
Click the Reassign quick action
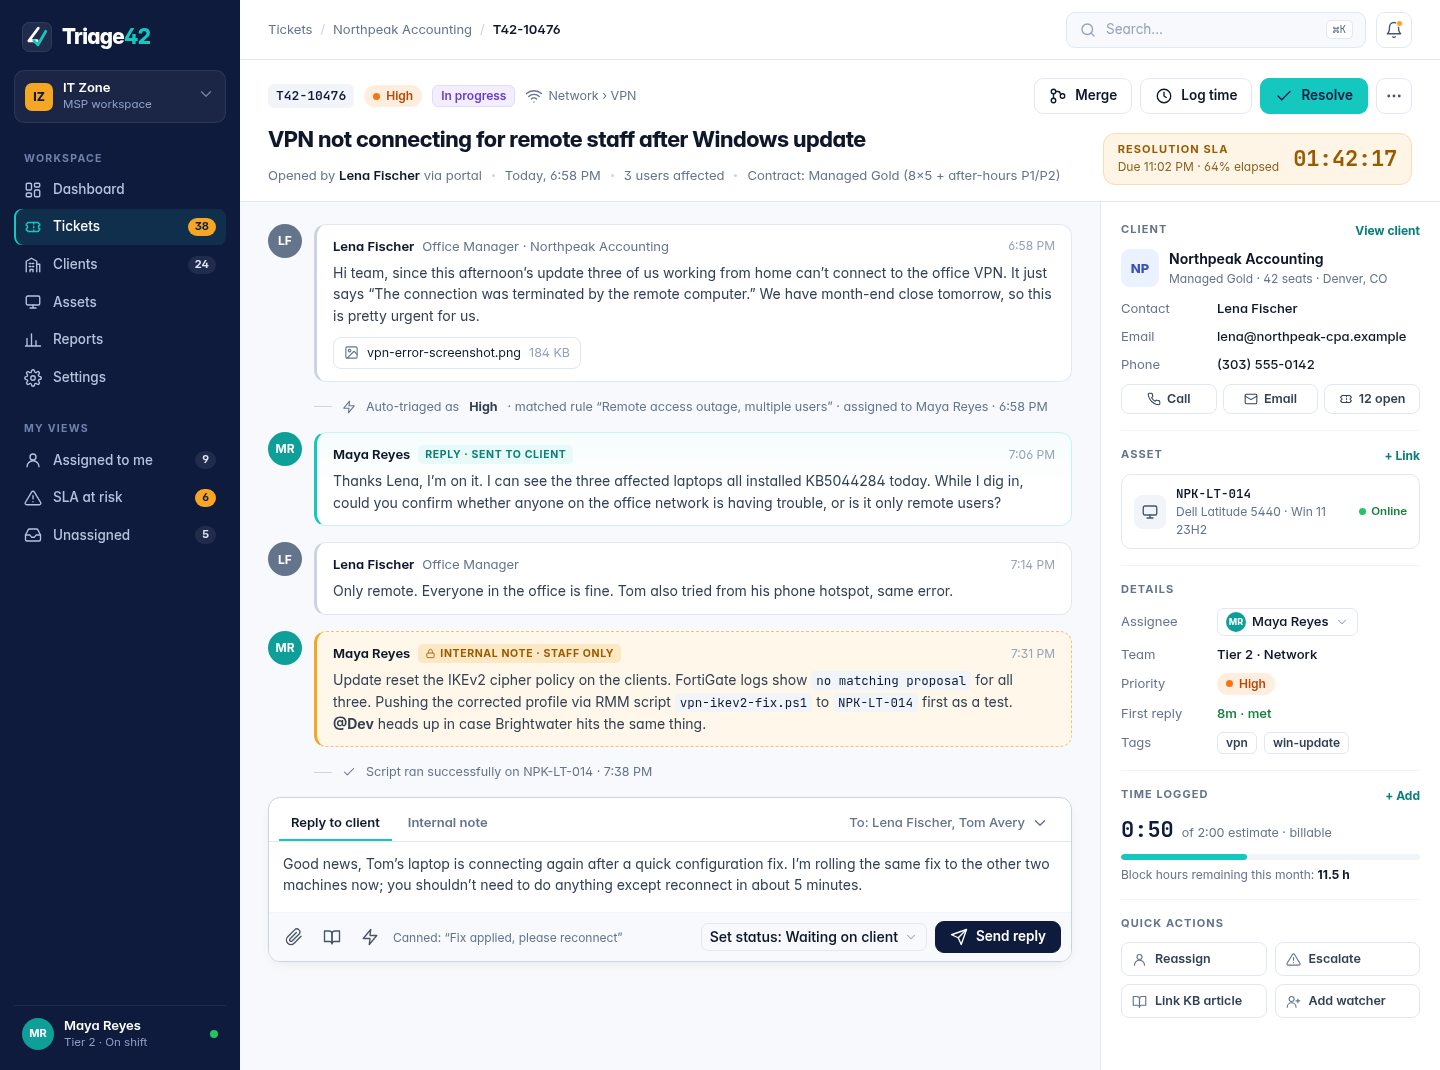pyautogui.click(x=1194, y=959)
